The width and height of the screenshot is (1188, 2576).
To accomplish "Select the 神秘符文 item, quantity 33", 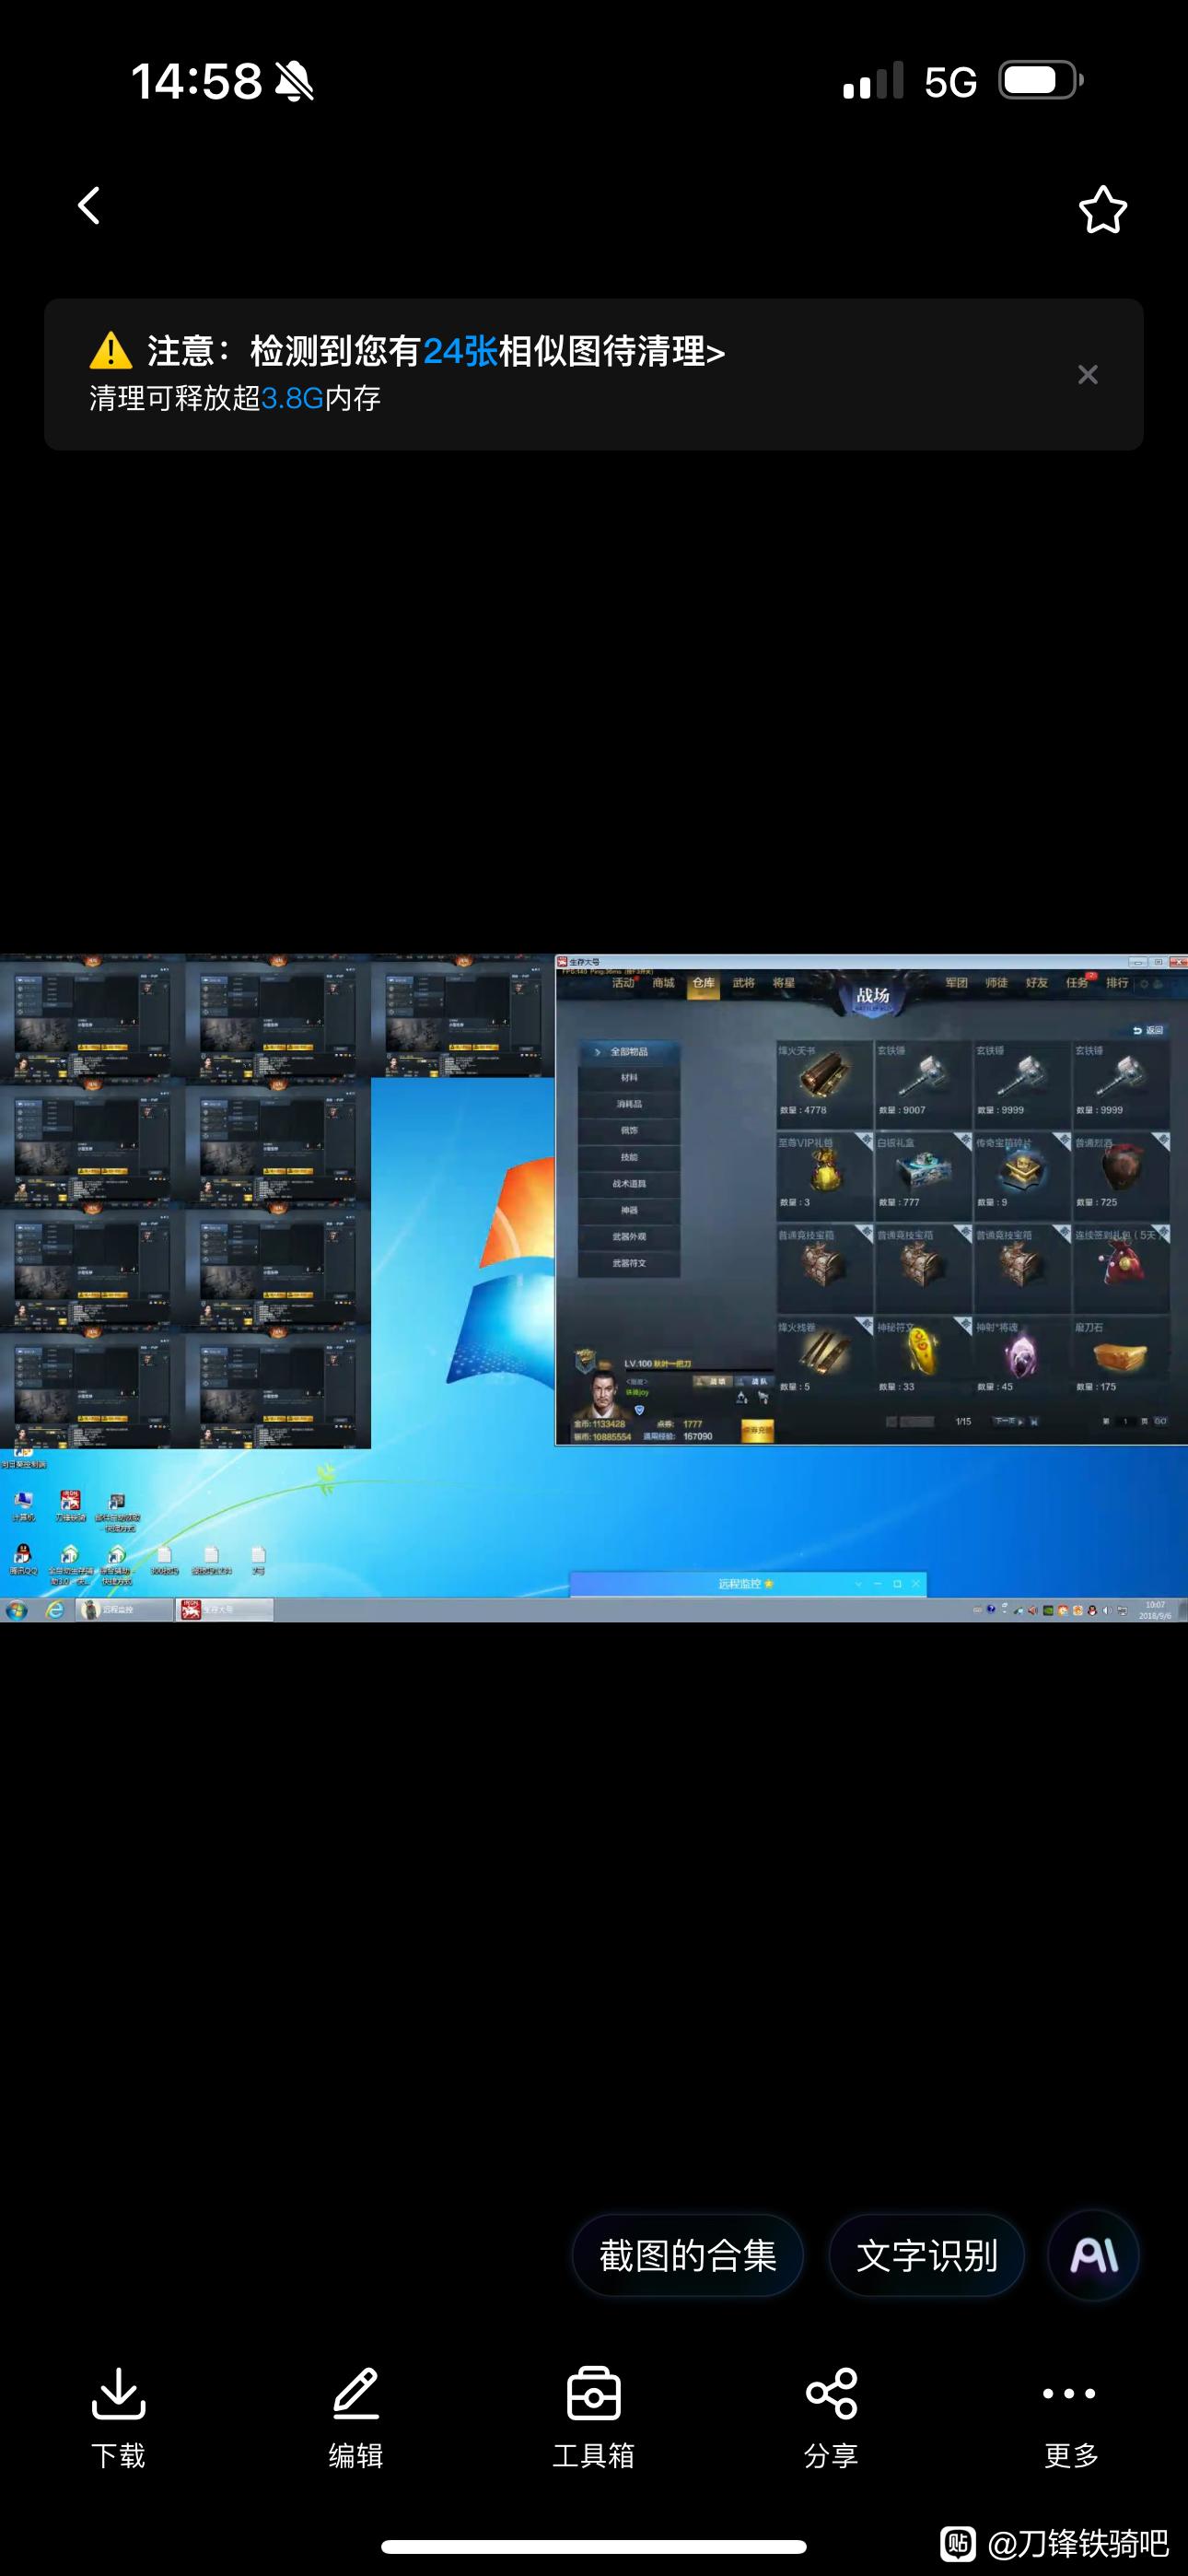I will [x=923, y=1358].
